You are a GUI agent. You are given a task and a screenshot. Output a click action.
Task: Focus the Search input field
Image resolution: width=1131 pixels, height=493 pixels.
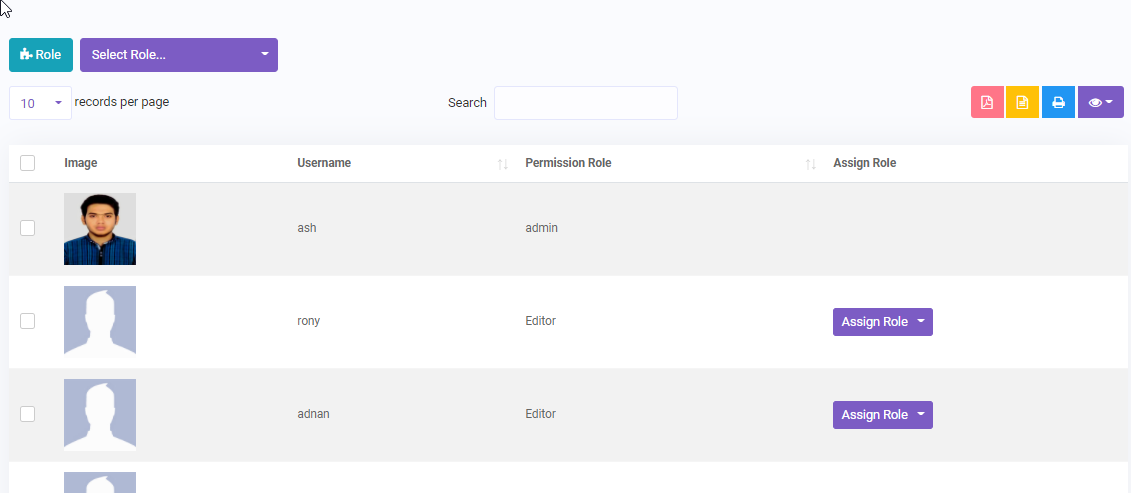pyautogui.click(x=585, y=103)
